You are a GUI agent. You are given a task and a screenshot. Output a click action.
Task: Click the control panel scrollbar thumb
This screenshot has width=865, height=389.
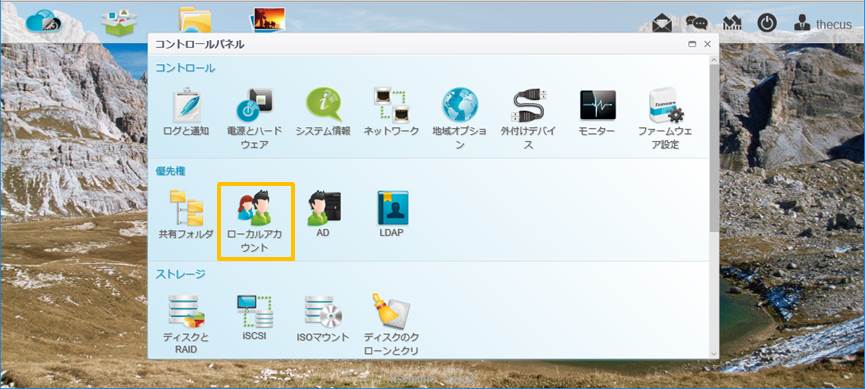pyautogui.click(x=714, y=148)
